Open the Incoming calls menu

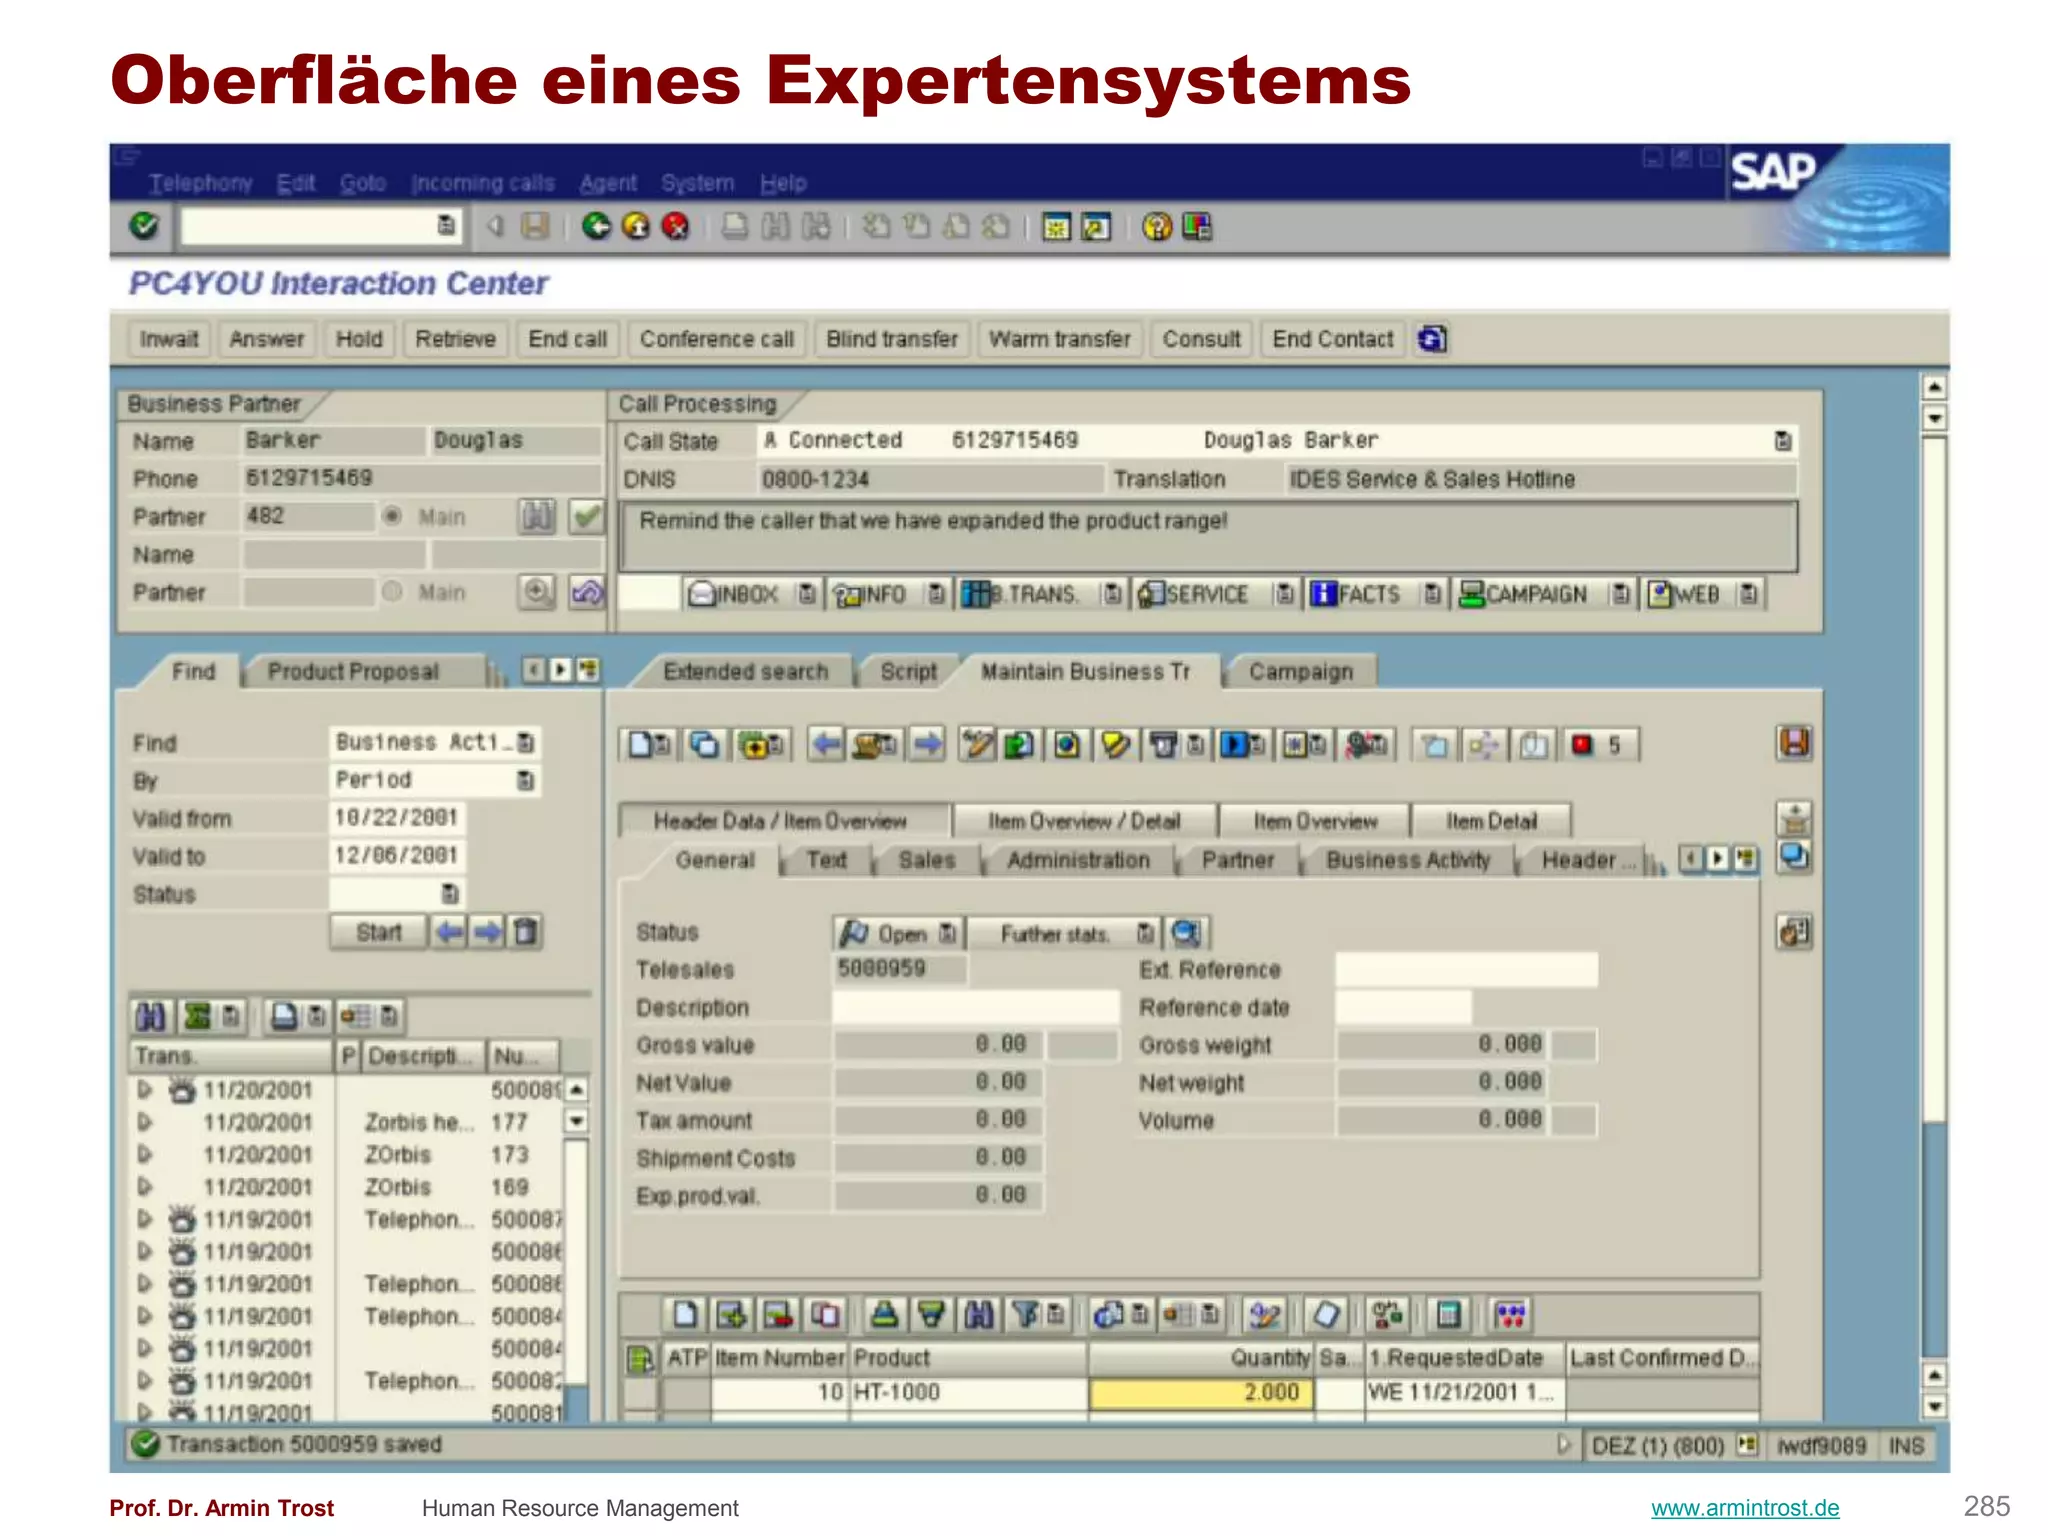click(483, 183)
